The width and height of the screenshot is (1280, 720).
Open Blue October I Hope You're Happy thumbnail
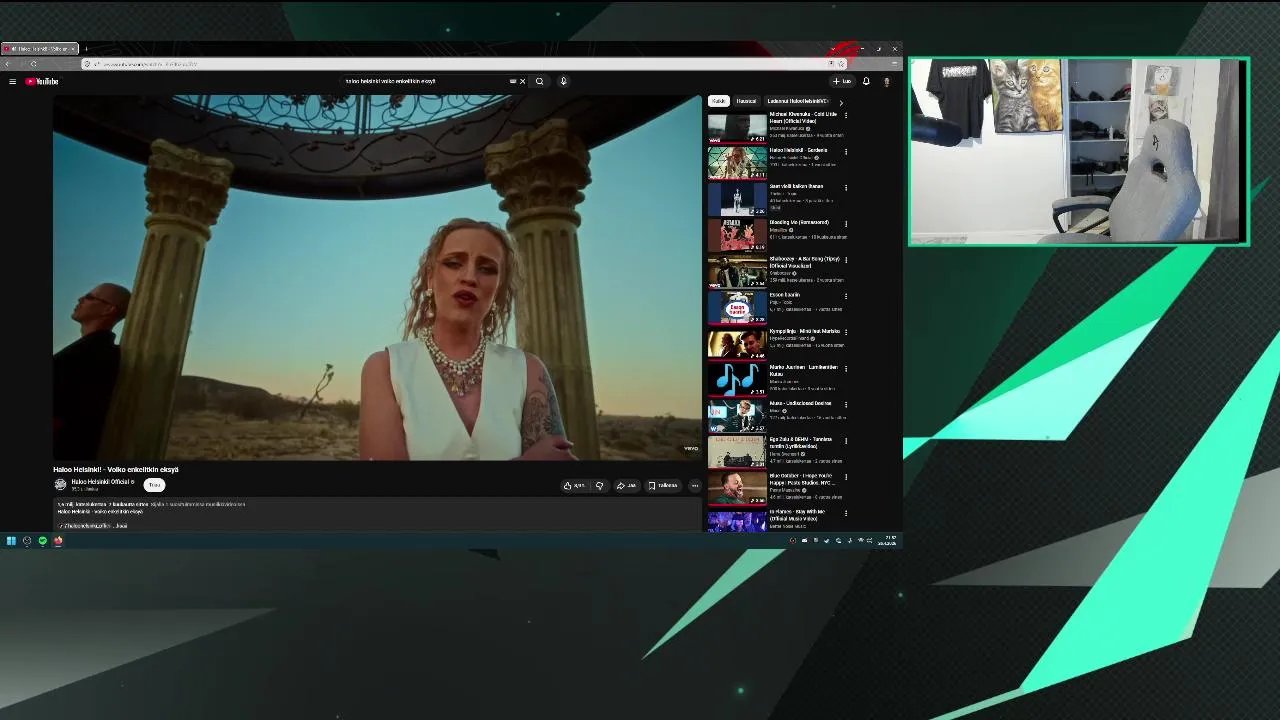pos(737,488)
